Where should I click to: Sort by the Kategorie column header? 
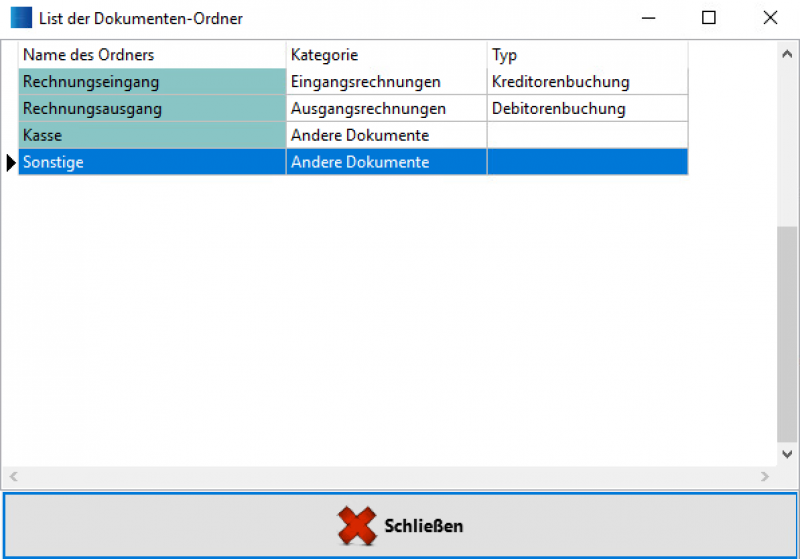point(386,55)
